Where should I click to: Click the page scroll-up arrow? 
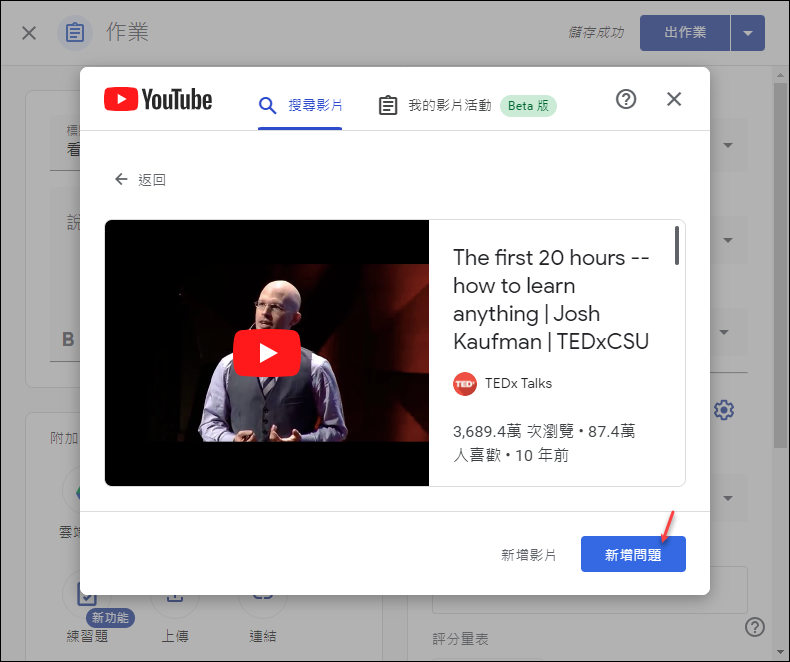point(780,76)
